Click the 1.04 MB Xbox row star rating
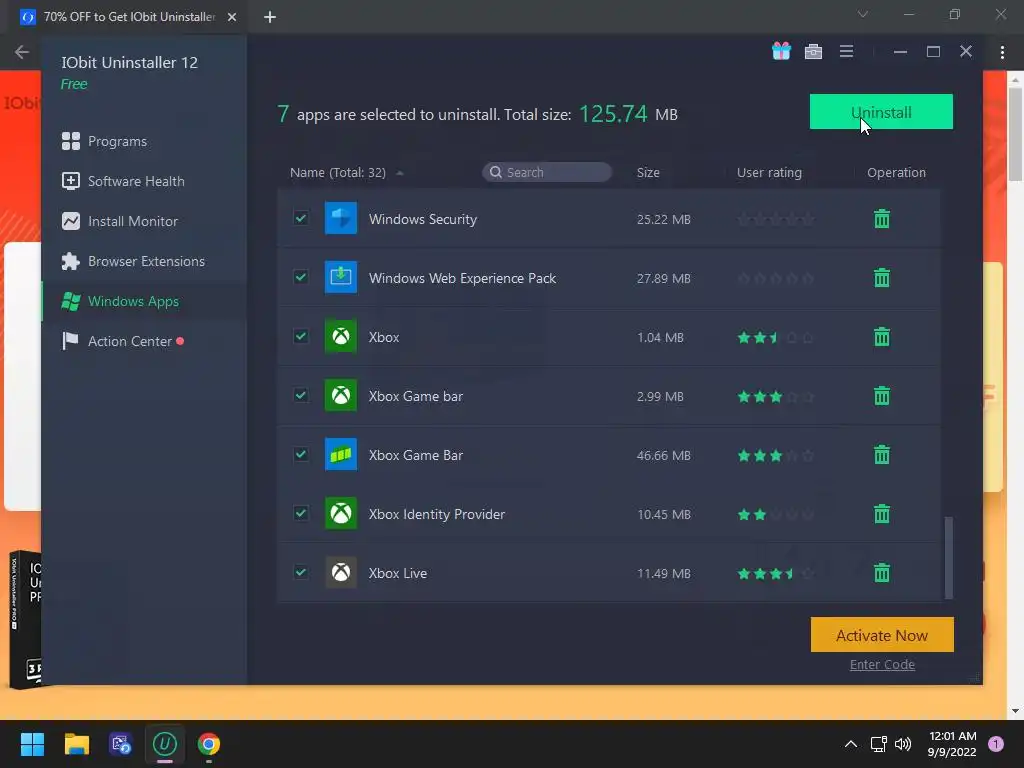Image resolution: width=1024 pixels, height=768 pixels. tap(775, 338)
